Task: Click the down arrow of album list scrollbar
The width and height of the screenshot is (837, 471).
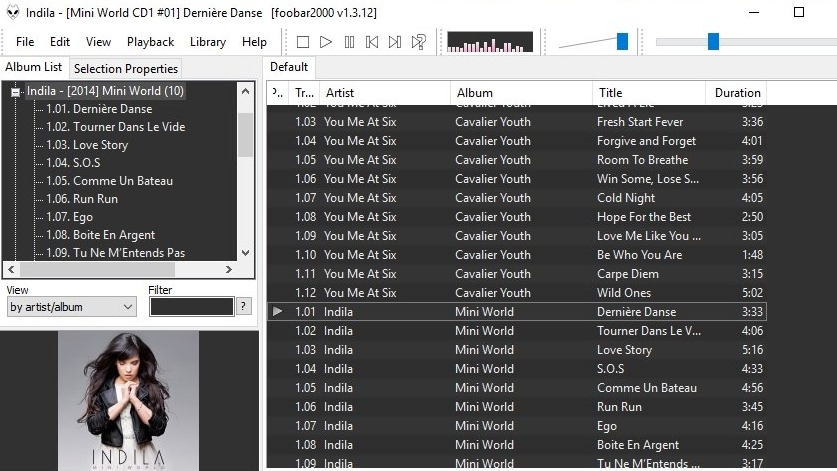Action: point(245,252)
